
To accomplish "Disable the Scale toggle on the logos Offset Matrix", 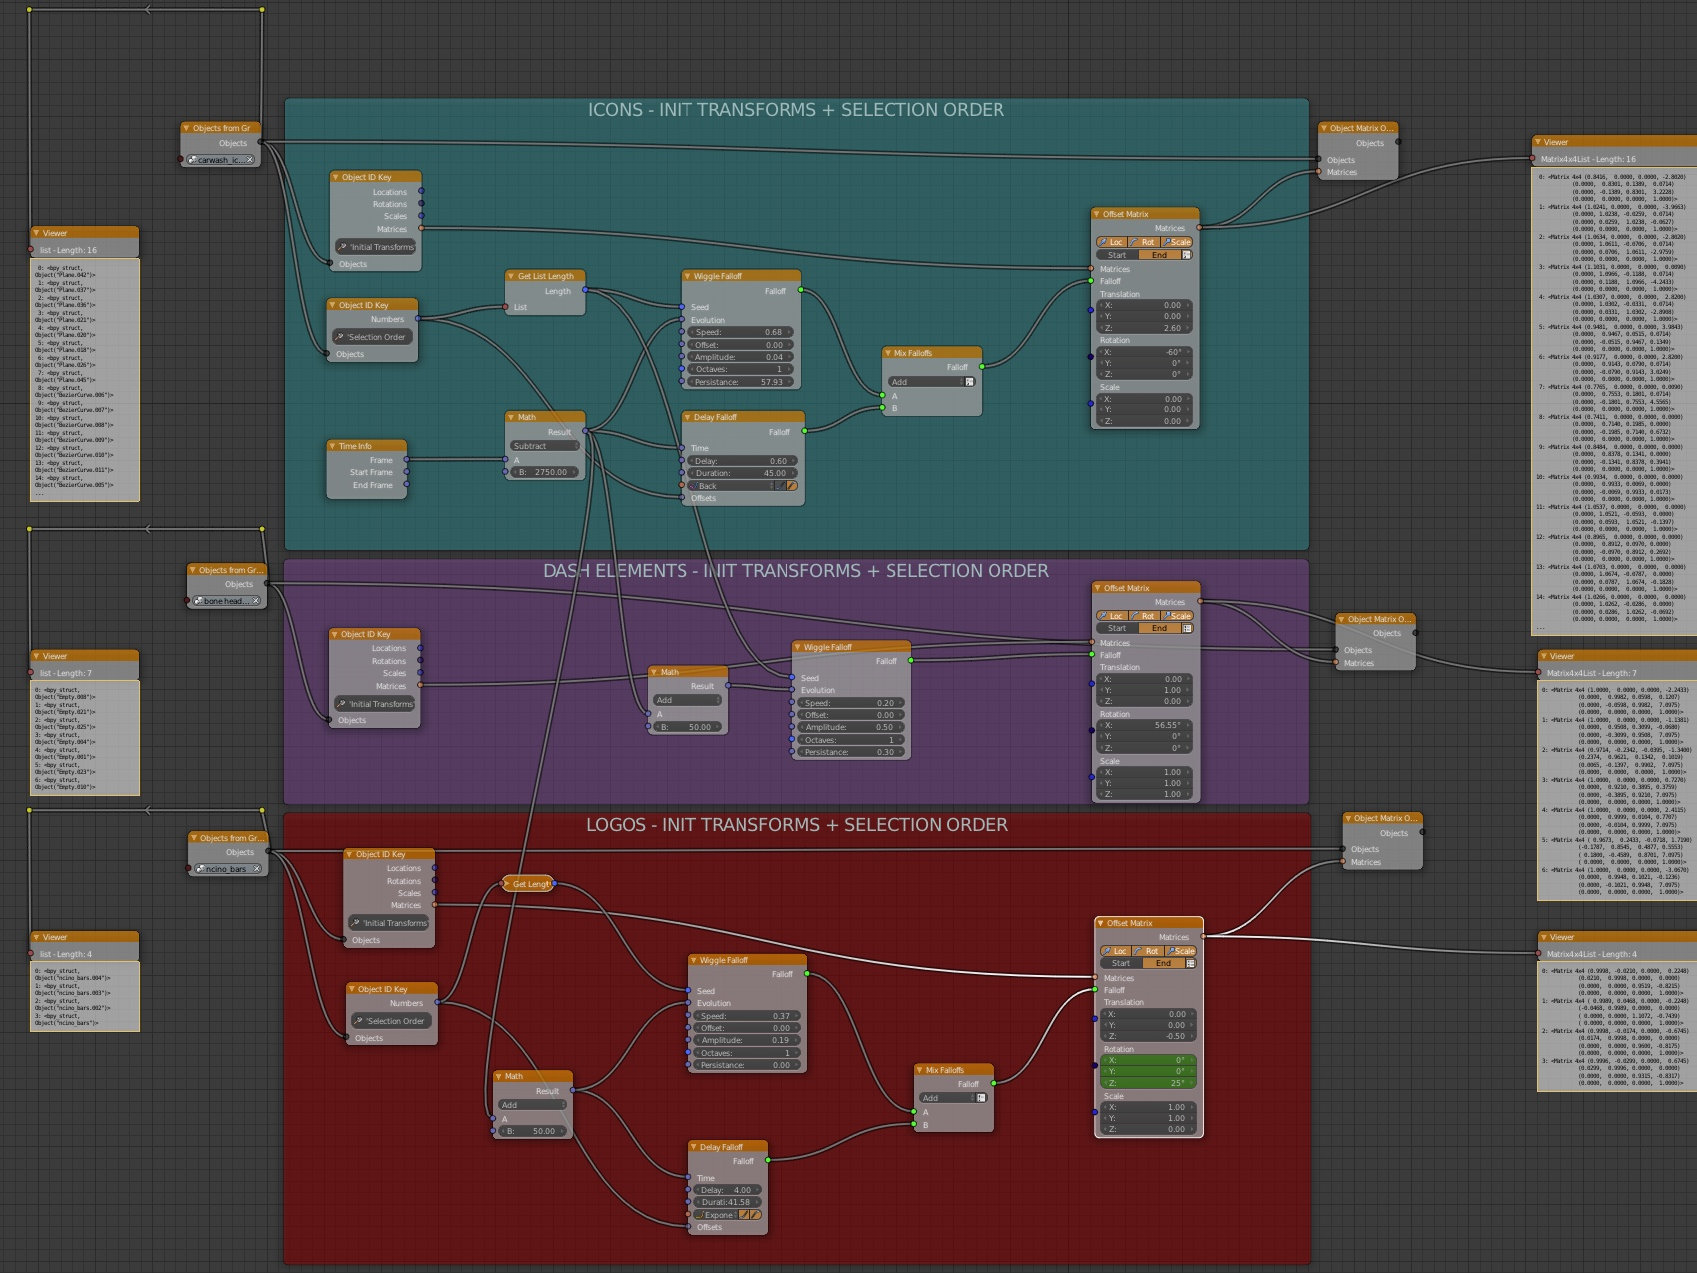I will click(1180, 951).
